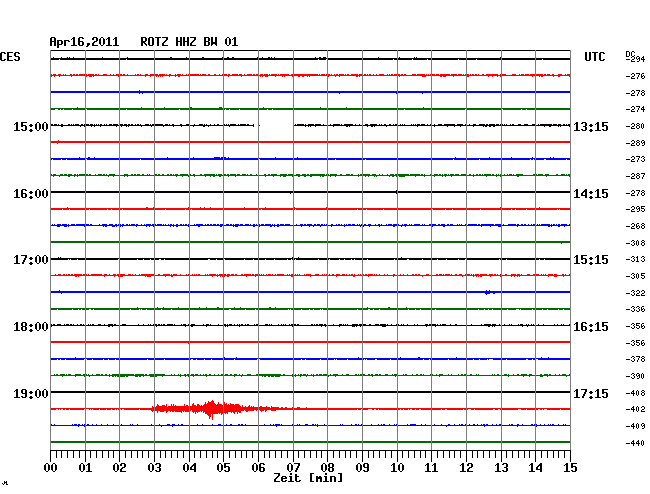Click the 16:00 local time label
Image resolution: width=650 pixels, height=494 pixels.
(x=31, y=194)
